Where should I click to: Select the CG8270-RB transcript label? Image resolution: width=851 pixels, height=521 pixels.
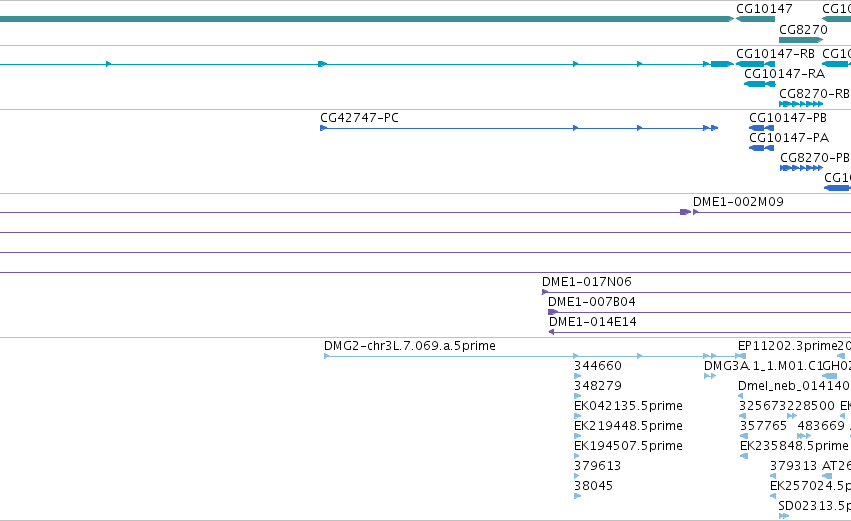click(814, 94)
